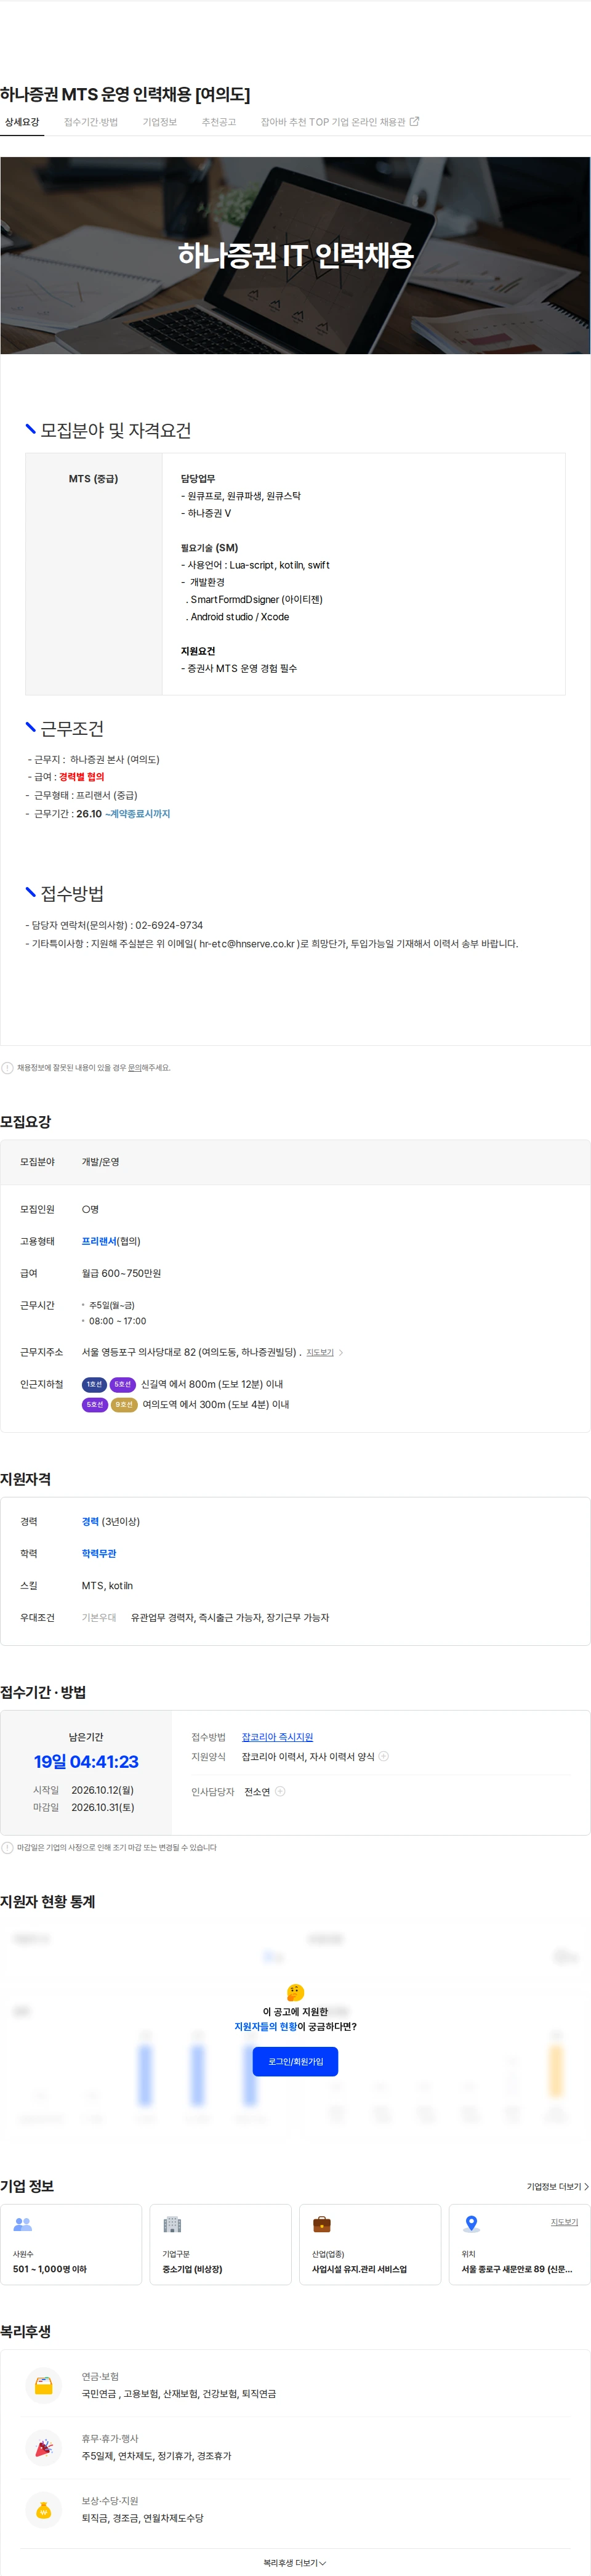Click the 경력별 협의 salary text
This screenshot has width=591, height=2576.
[81, 777]
